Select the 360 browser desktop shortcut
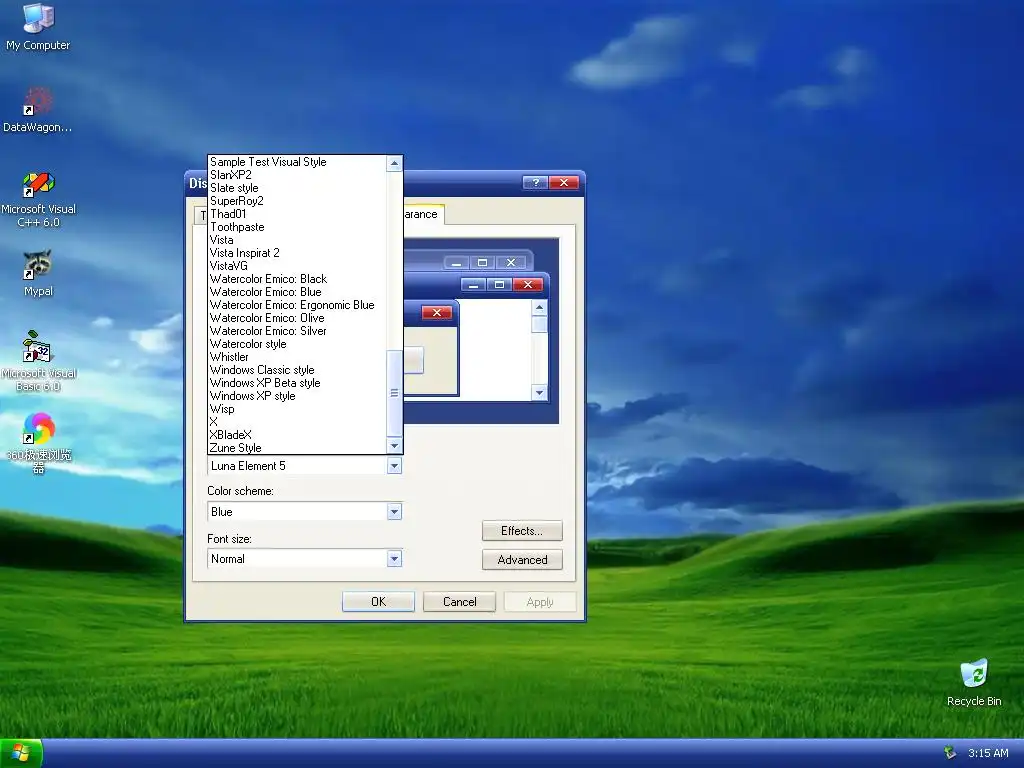1024x768 pixels. pos(38,443)
